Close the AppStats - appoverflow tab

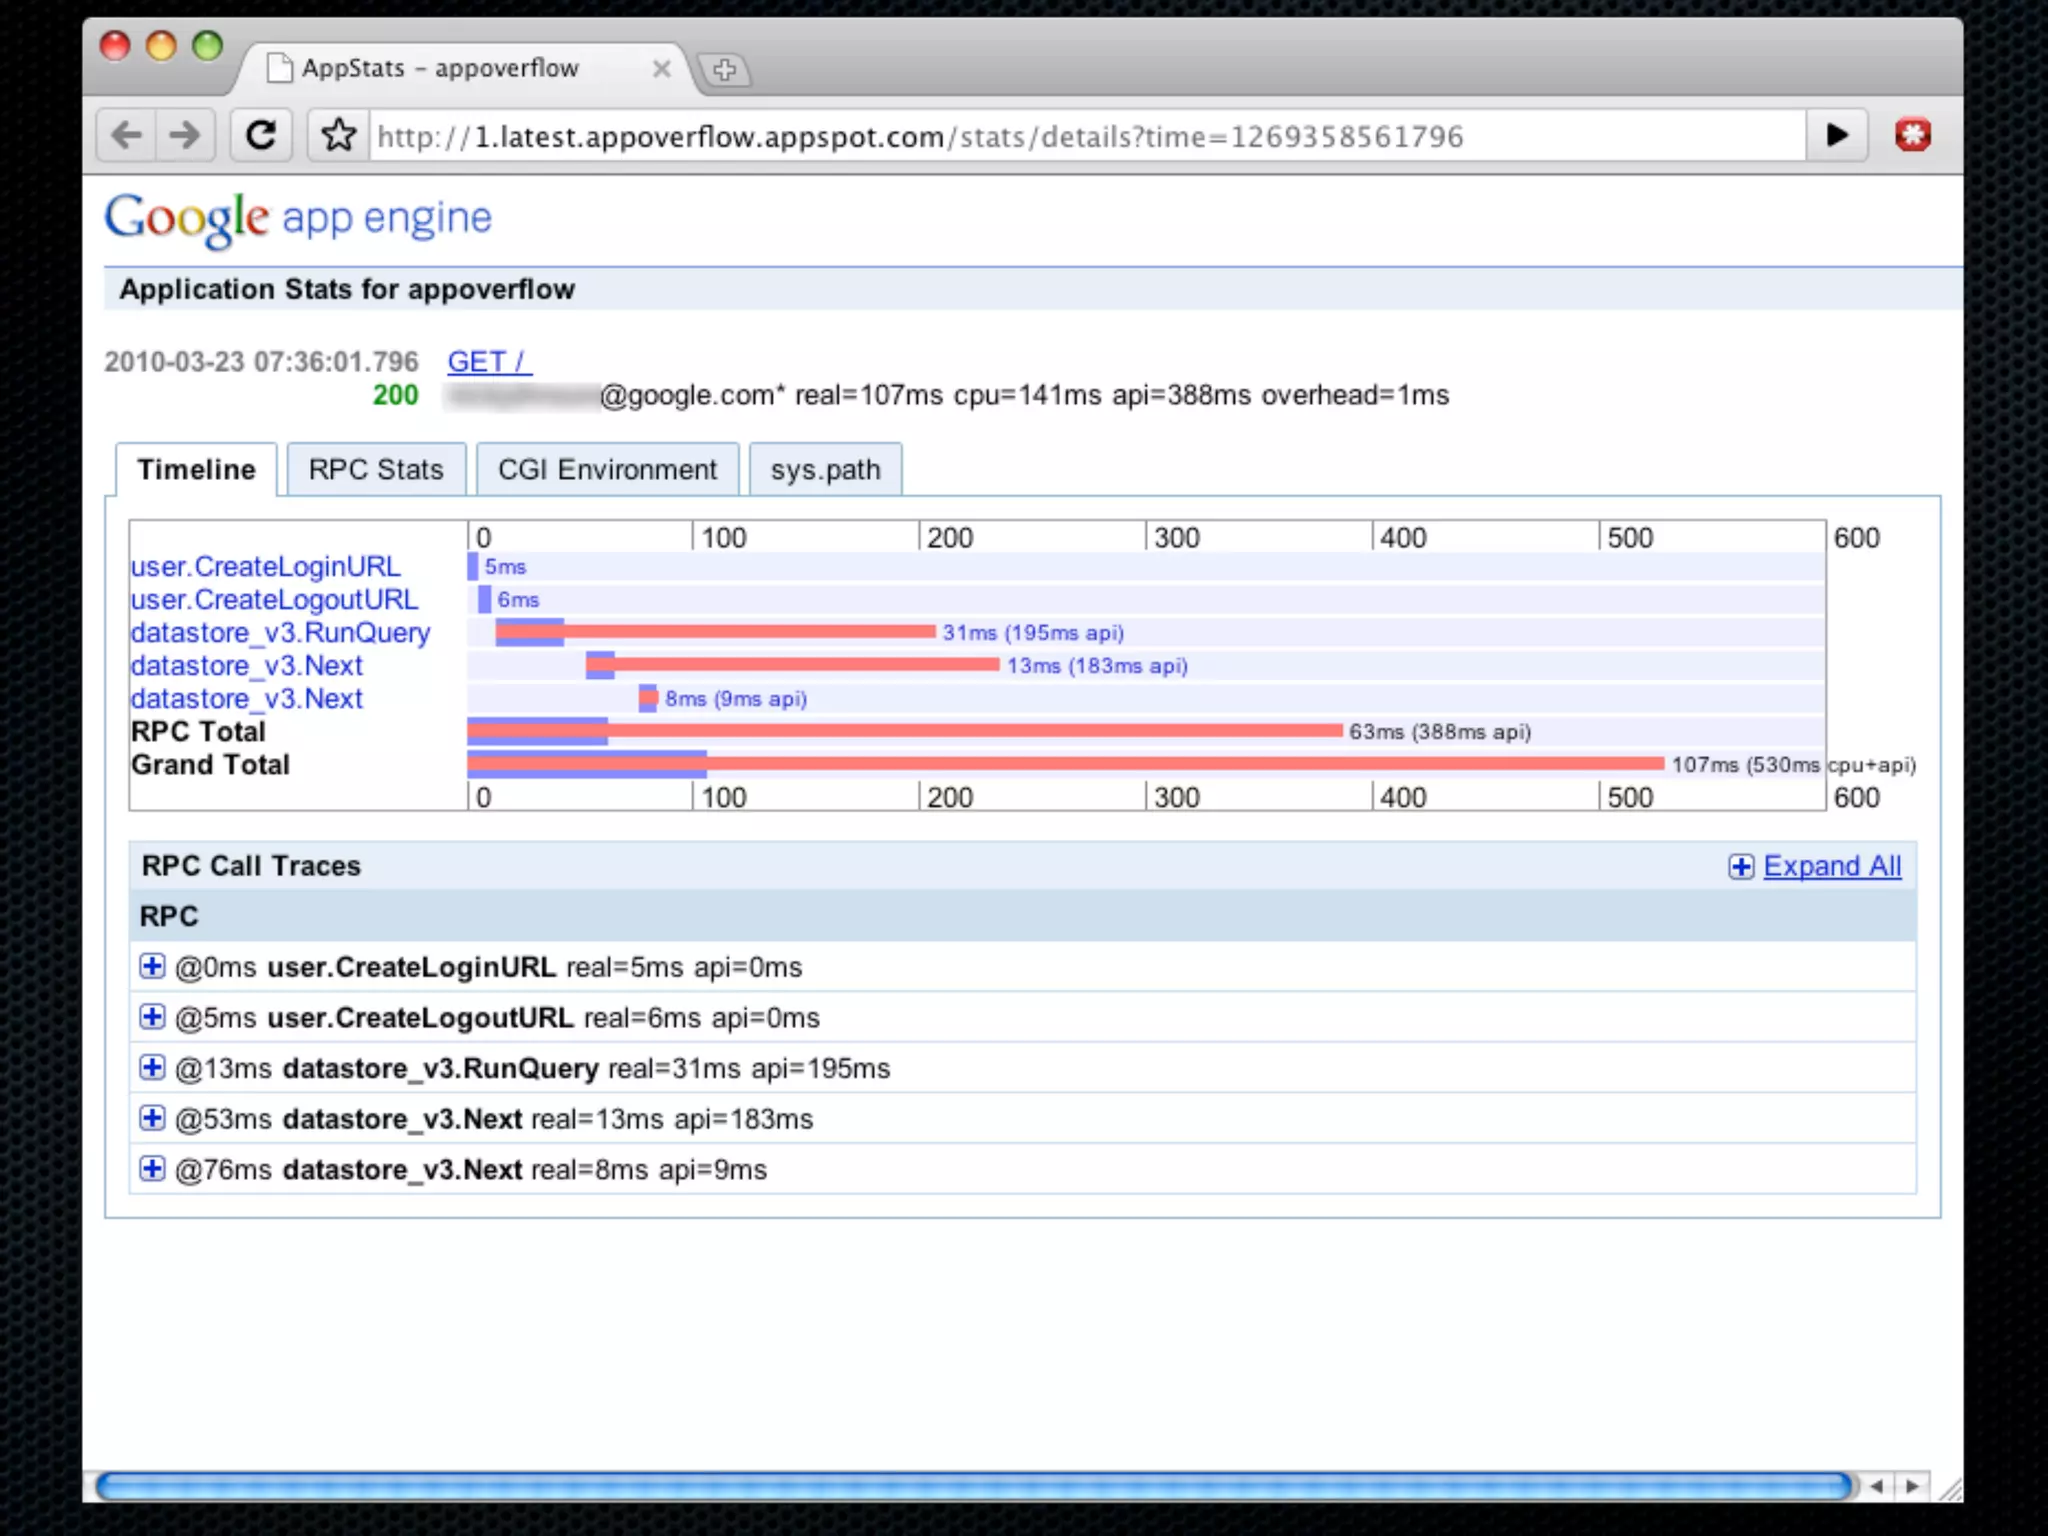tap(661, 69)
